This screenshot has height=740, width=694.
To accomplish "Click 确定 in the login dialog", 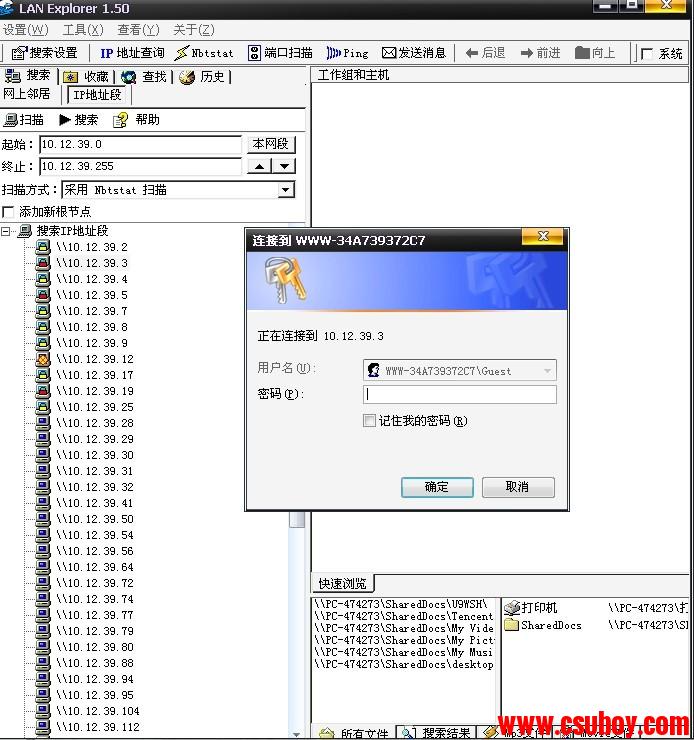I will tap(437, 487).
